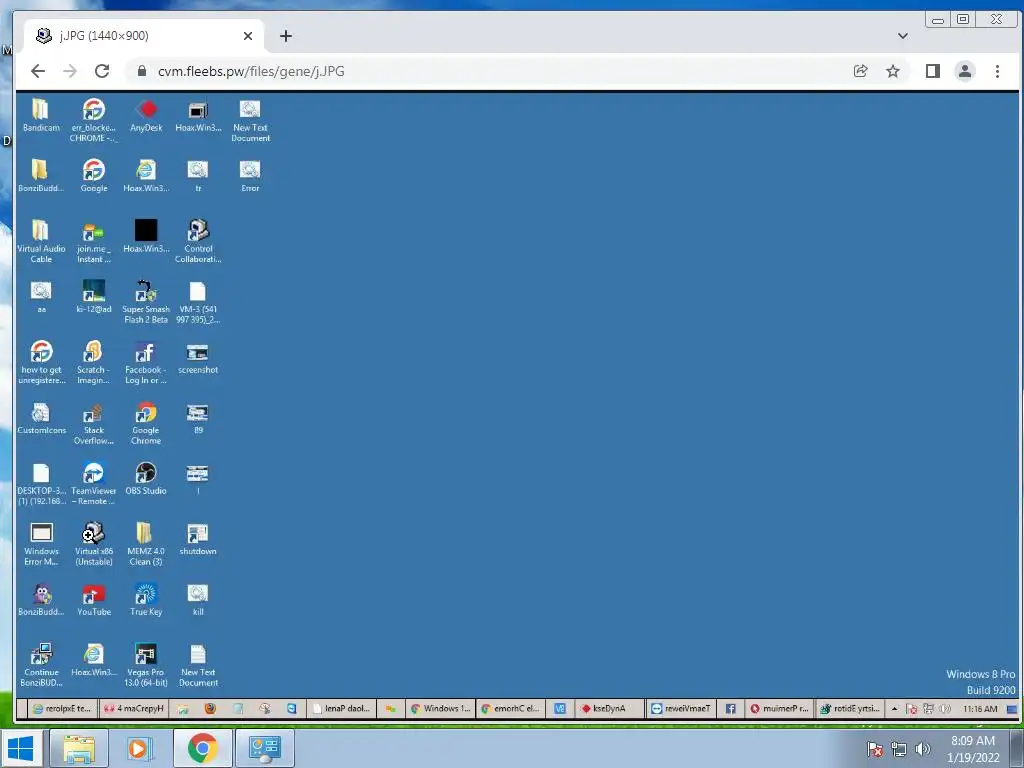Open File Explorer from the taskbar
Viewport: 1024px width, 768px height.
[x=78, y=748]
